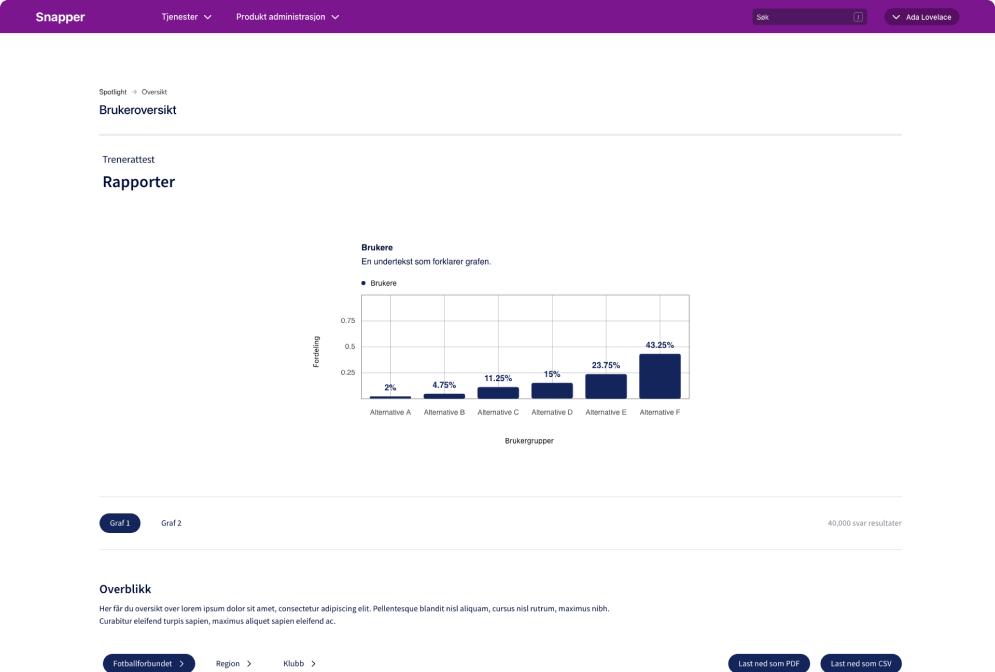Click the slash shortcut icon in search
Image resolution: width=995 pixels, height=672 pixels.
857,17
